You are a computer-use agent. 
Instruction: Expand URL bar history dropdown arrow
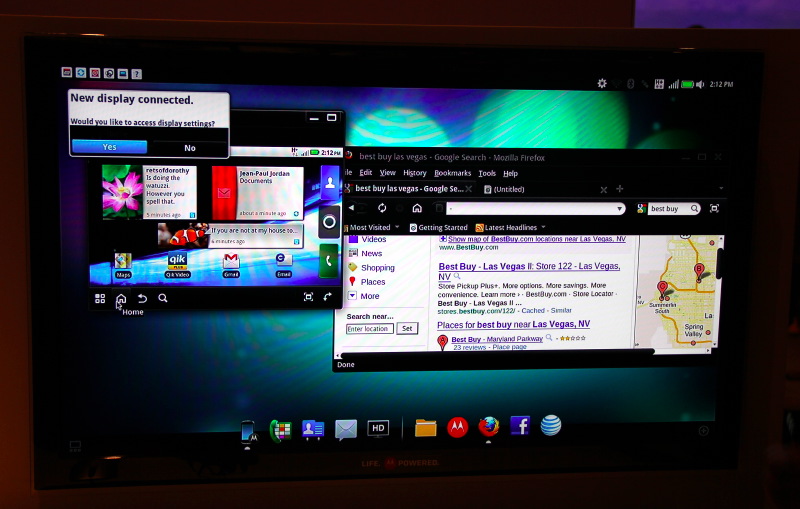pos(619,209)
